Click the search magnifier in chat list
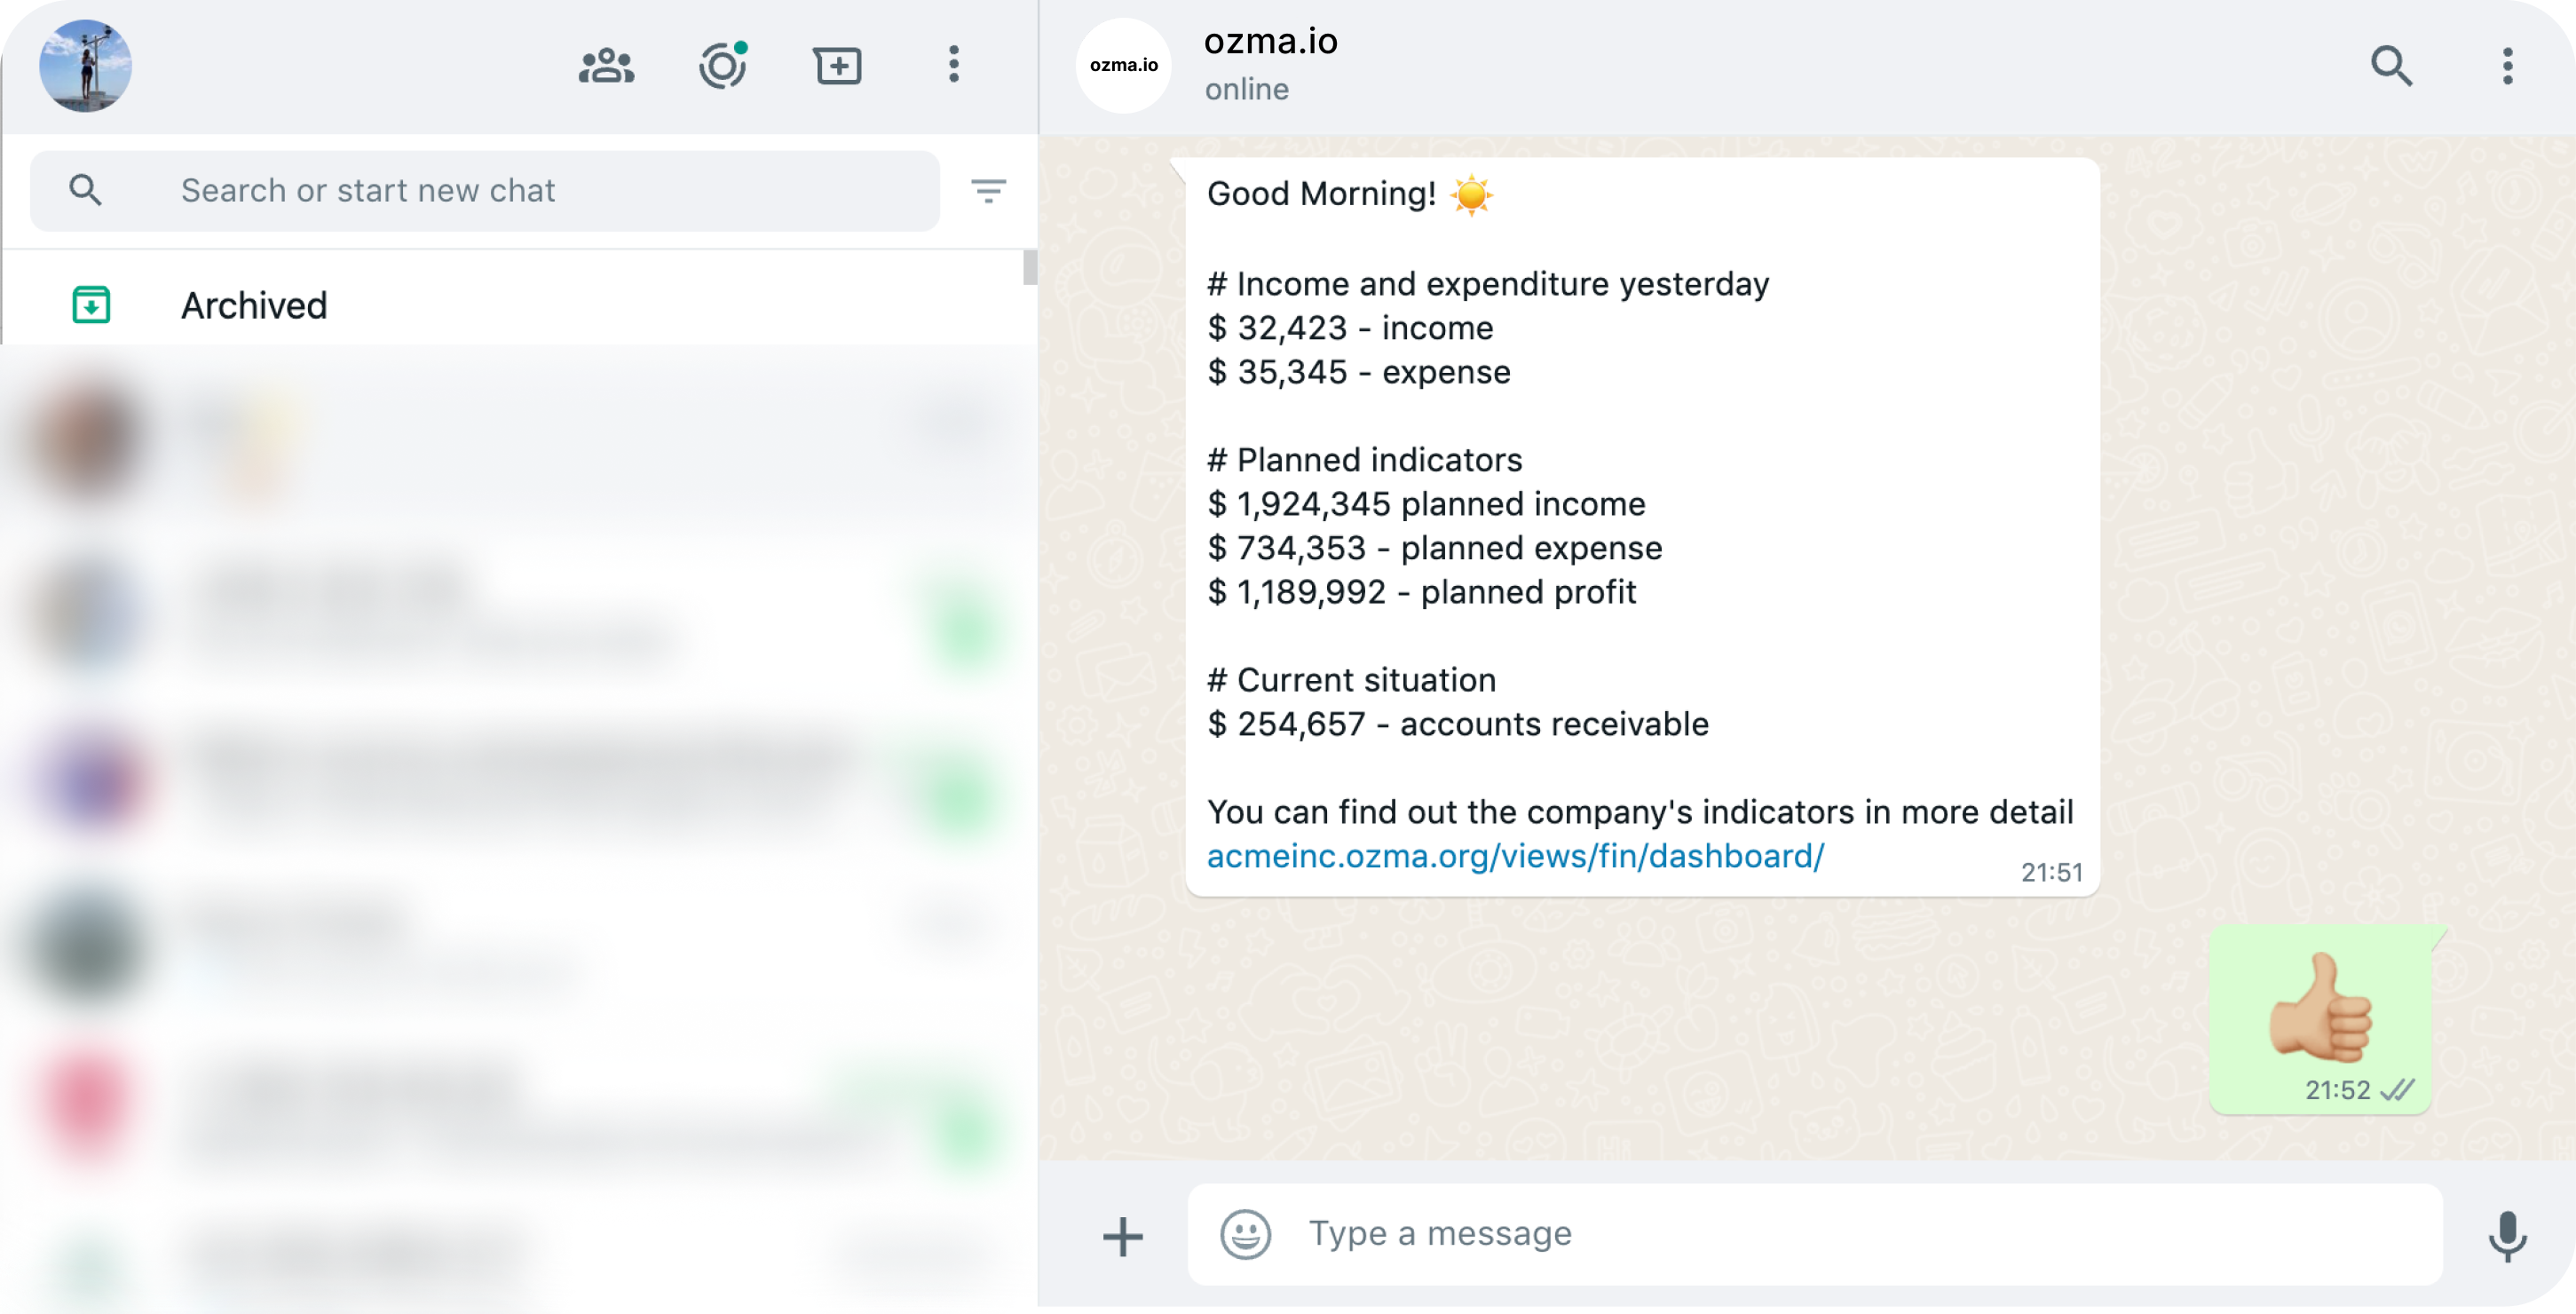Viewport: 2576px width, 1314px height. [86, 190]
